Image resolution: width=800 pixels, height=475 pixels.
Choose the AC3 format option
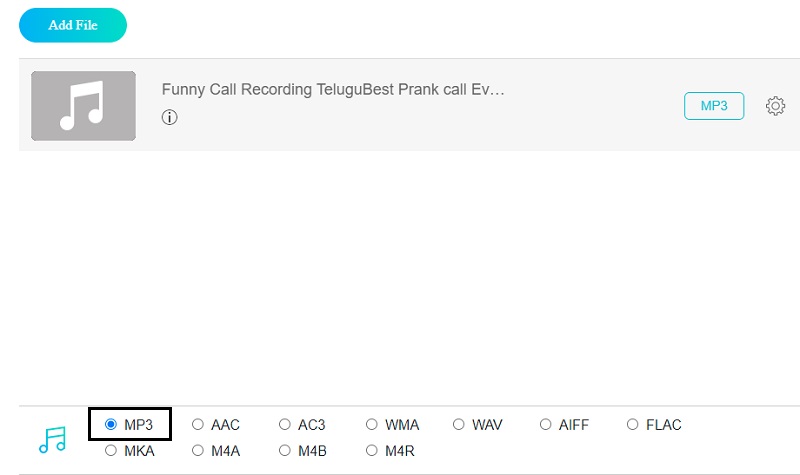(x=285, y=425)
